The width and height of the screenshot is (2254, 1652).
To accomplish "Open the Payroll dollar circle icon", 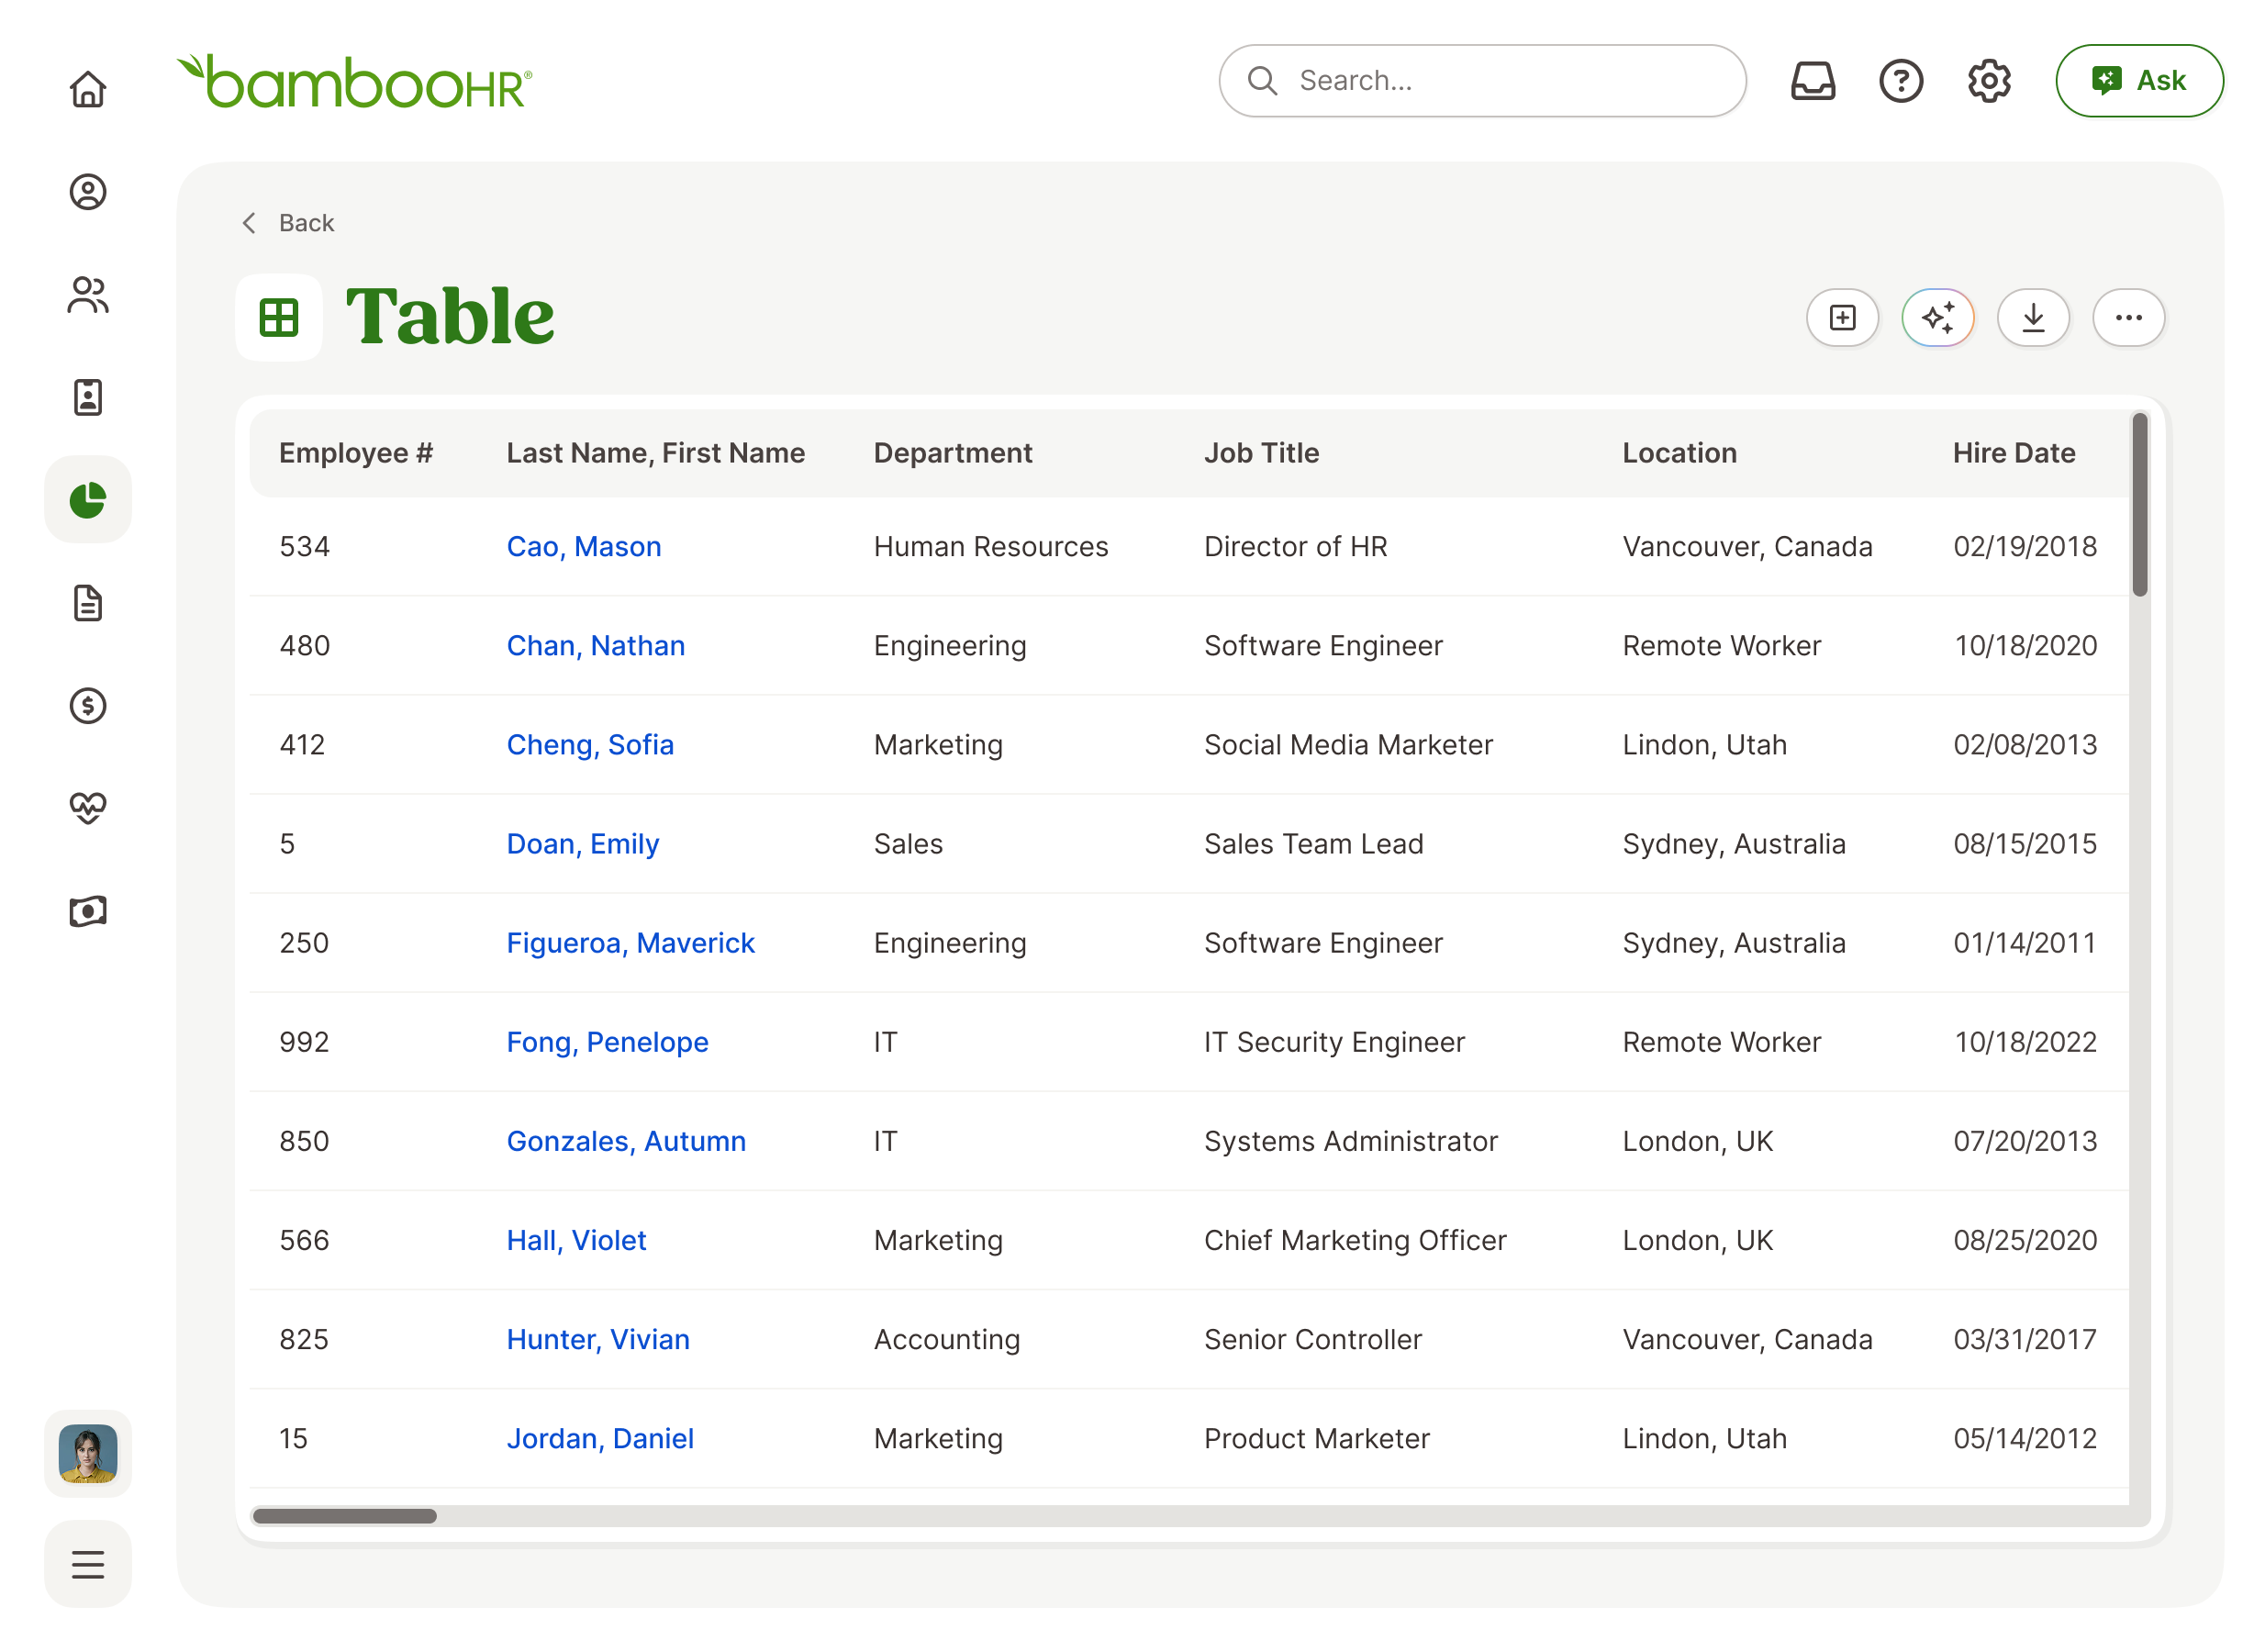I will point(88,706).
